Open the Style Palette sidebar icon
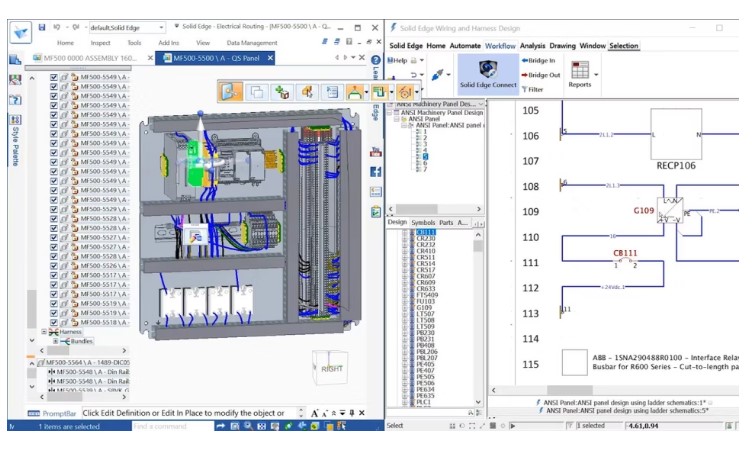Viewport: 752px width, 454px height. point(15,120)
